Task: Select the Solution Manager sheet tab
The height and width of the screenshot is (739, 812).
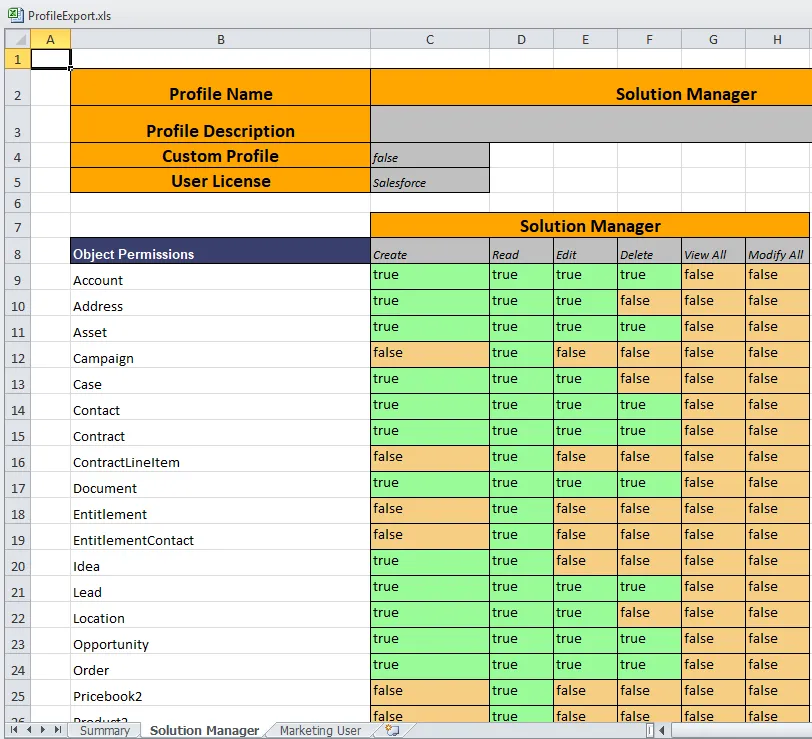Action: point(204,730)
